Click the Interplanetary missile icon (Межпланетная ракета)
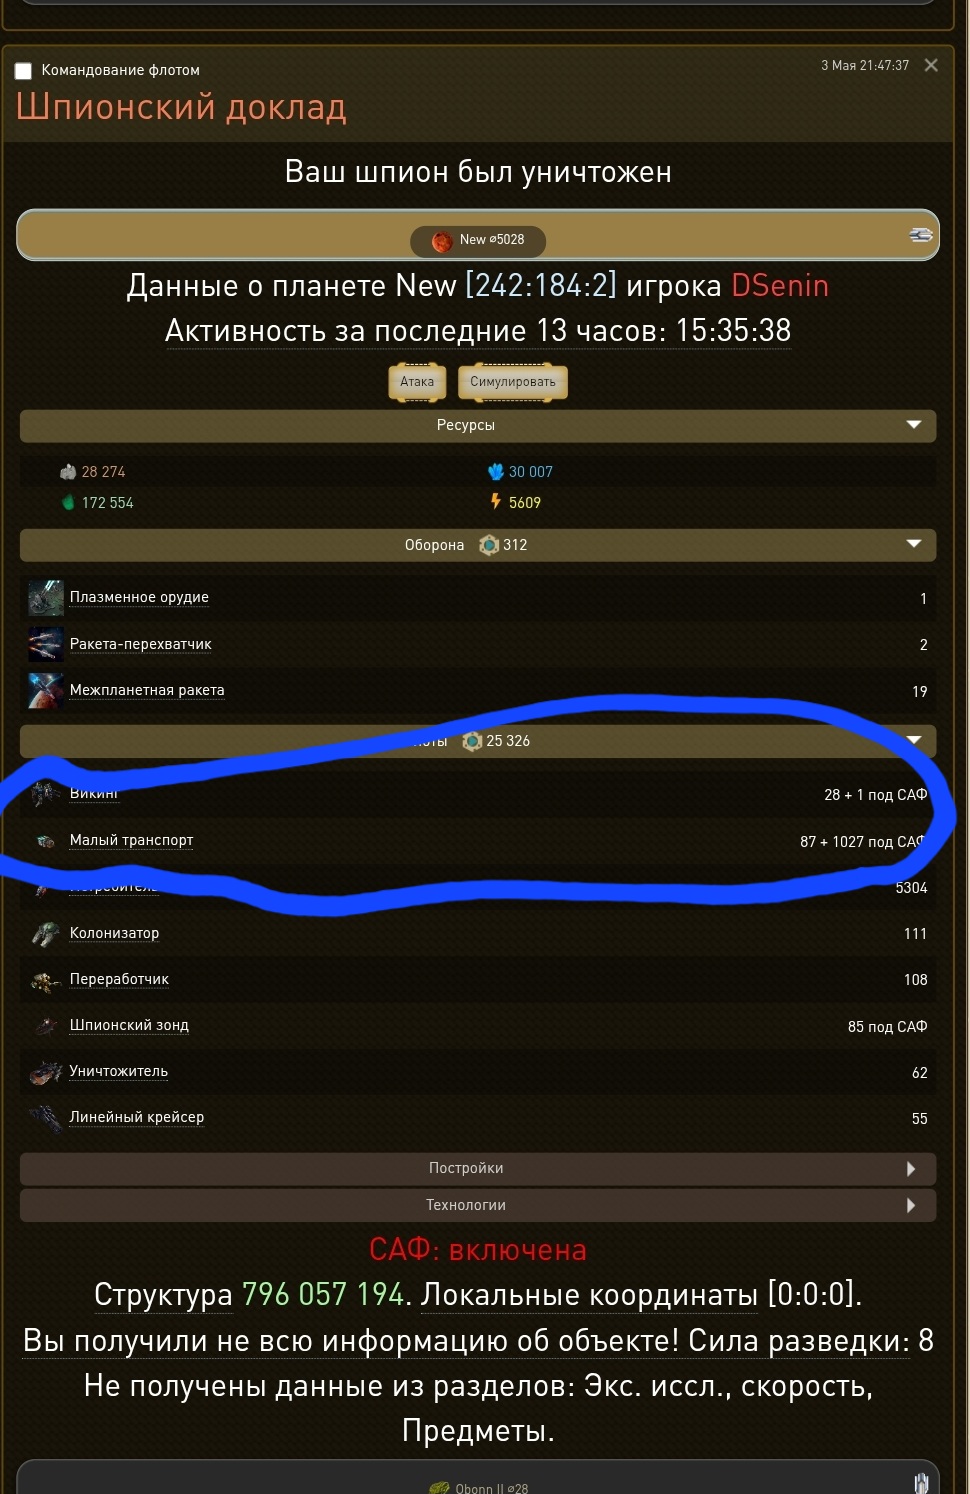Viewport: 970px width, 1494px height. click(x=46, y=690)
